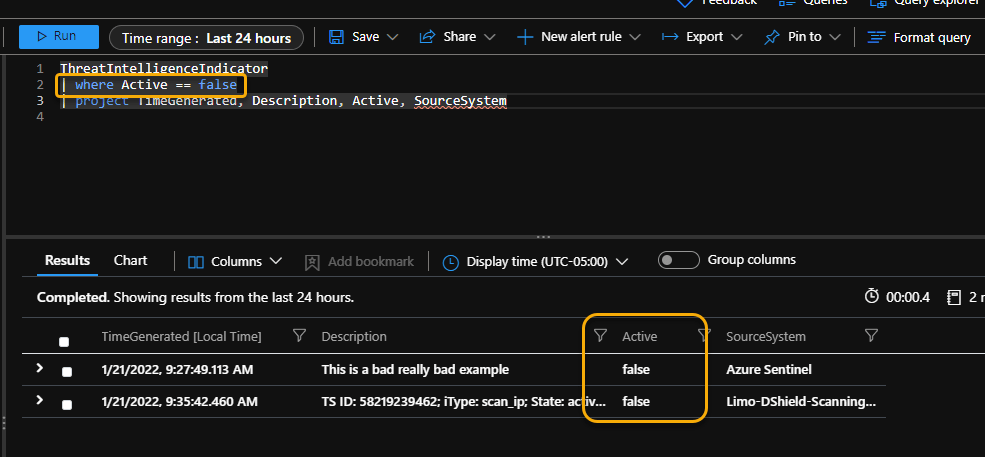Viewport: 985px width, 457px height.
Task: Check the Limo-DShield row checkbox
Action: click(x=67, y=404)
